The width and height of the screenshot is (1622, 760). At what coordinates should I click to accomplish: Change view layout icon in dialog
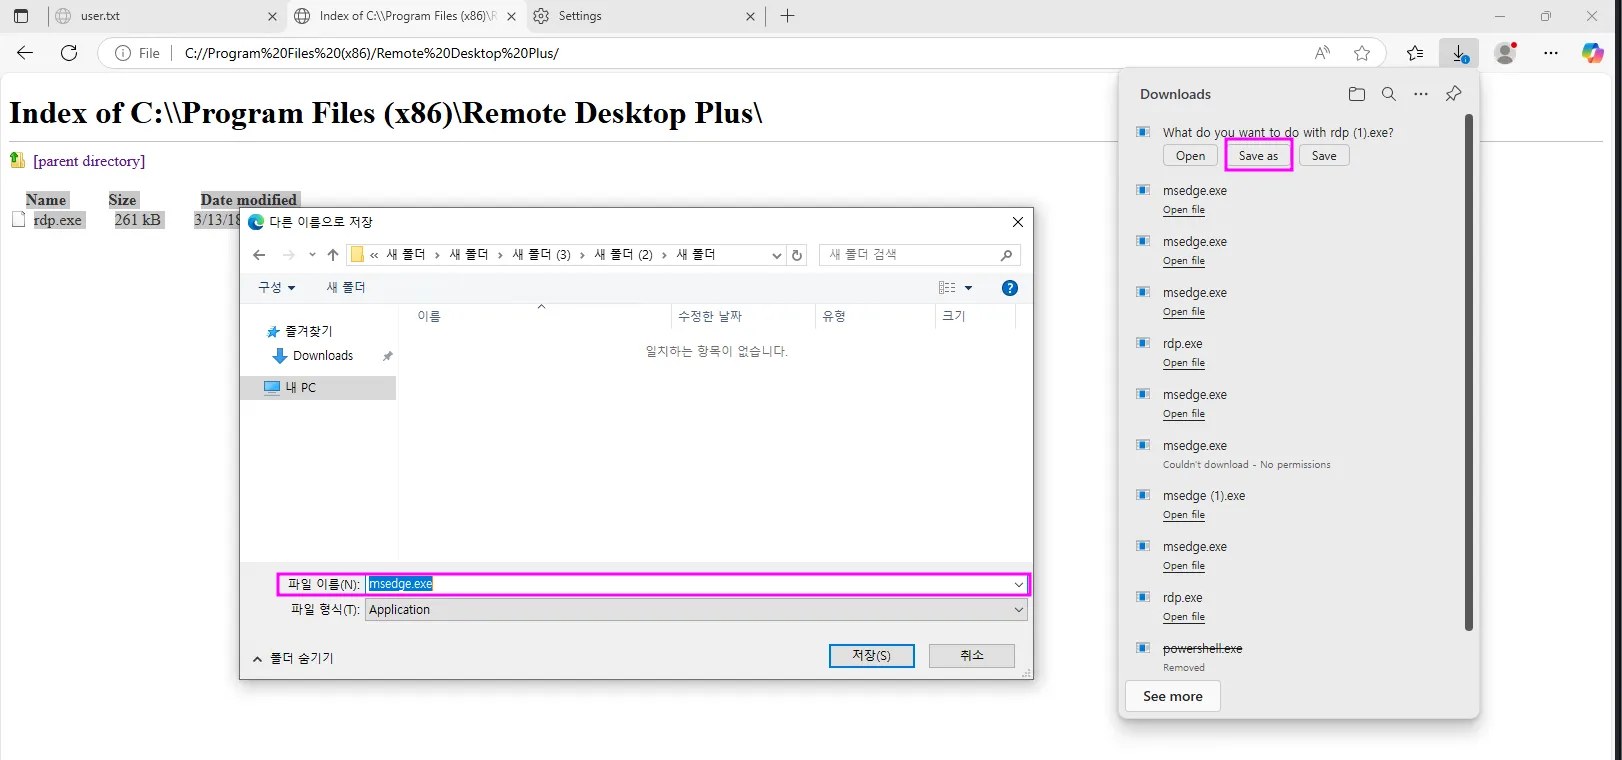947,288
